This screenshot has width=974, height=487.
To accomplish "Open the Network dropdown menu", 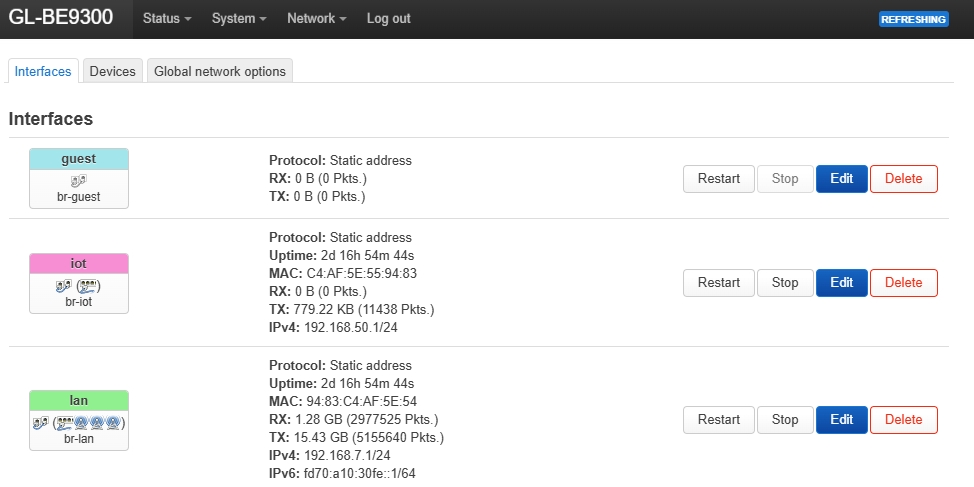I will click(x=316, y=19).
